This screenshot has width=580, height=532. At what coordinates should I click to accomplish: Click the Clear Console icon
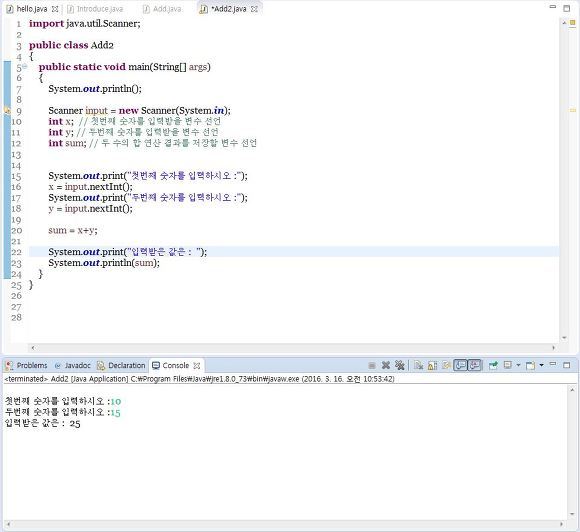[x=418, y=366]
